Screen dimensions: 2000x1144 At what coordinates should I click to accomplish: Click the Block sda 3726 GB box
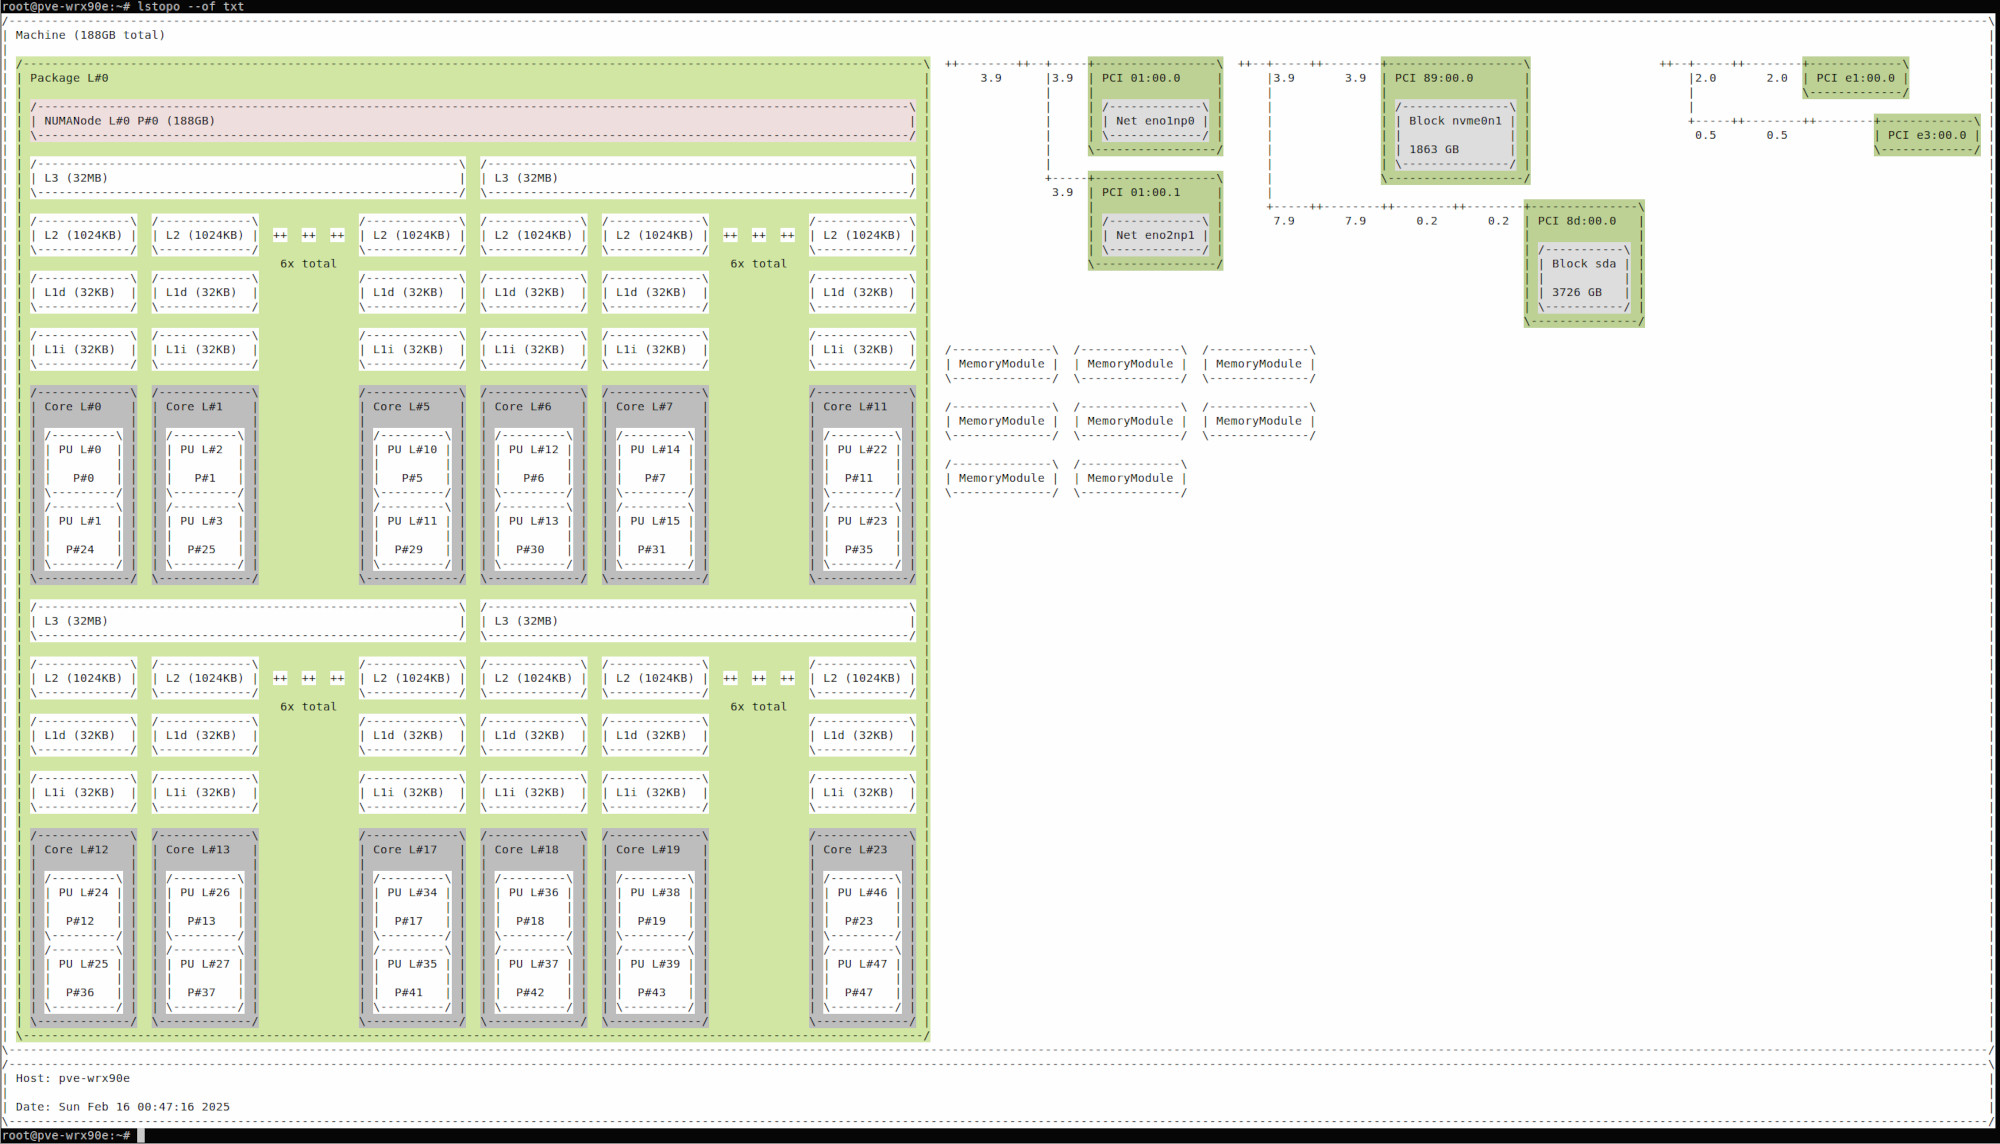1584,278
